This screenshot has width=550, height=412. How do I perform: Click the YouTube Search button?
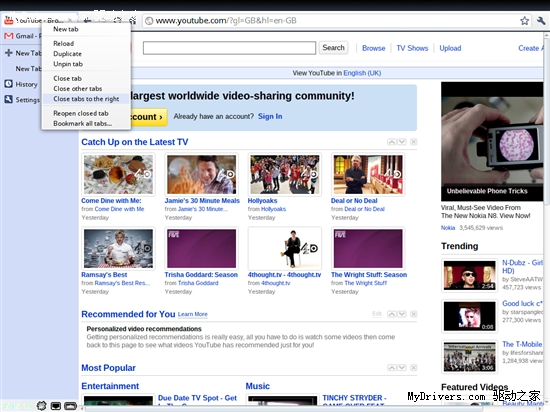tap(333, 48)
